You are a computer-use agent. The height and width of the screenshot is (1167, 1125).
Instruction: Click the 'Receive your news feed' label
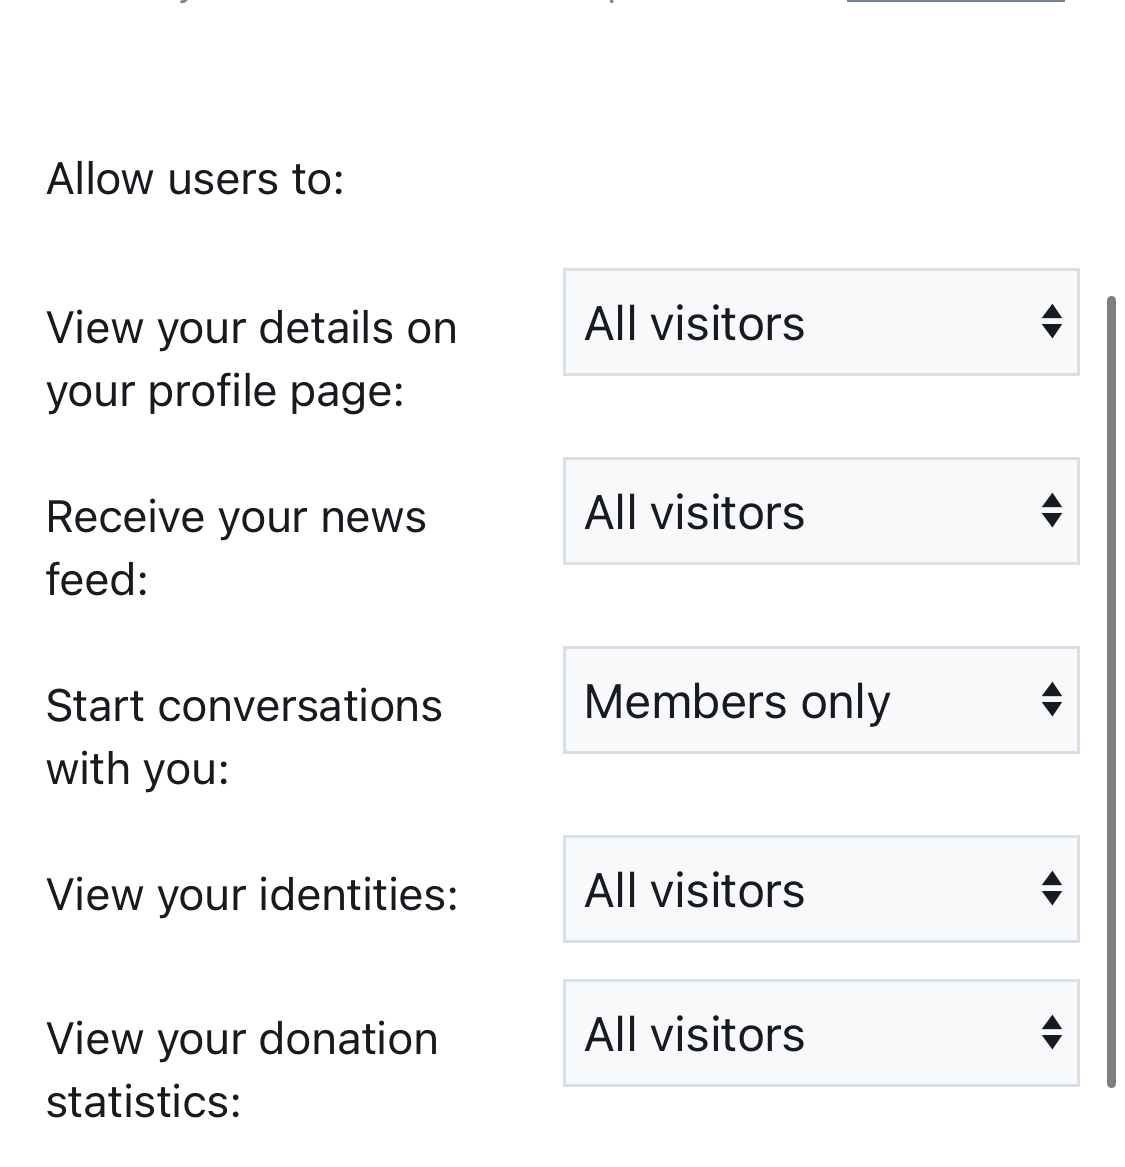pyautogui.click(x=236, y=548)
